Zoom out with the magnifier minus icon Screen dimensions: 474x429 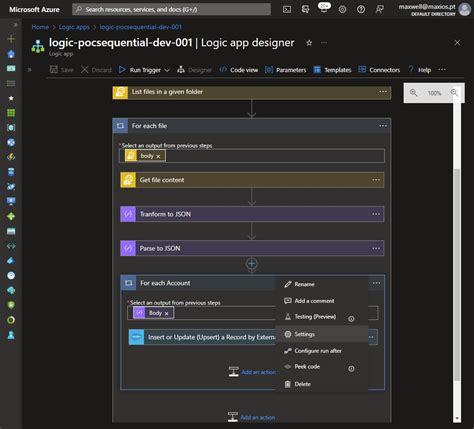(454, 93)
